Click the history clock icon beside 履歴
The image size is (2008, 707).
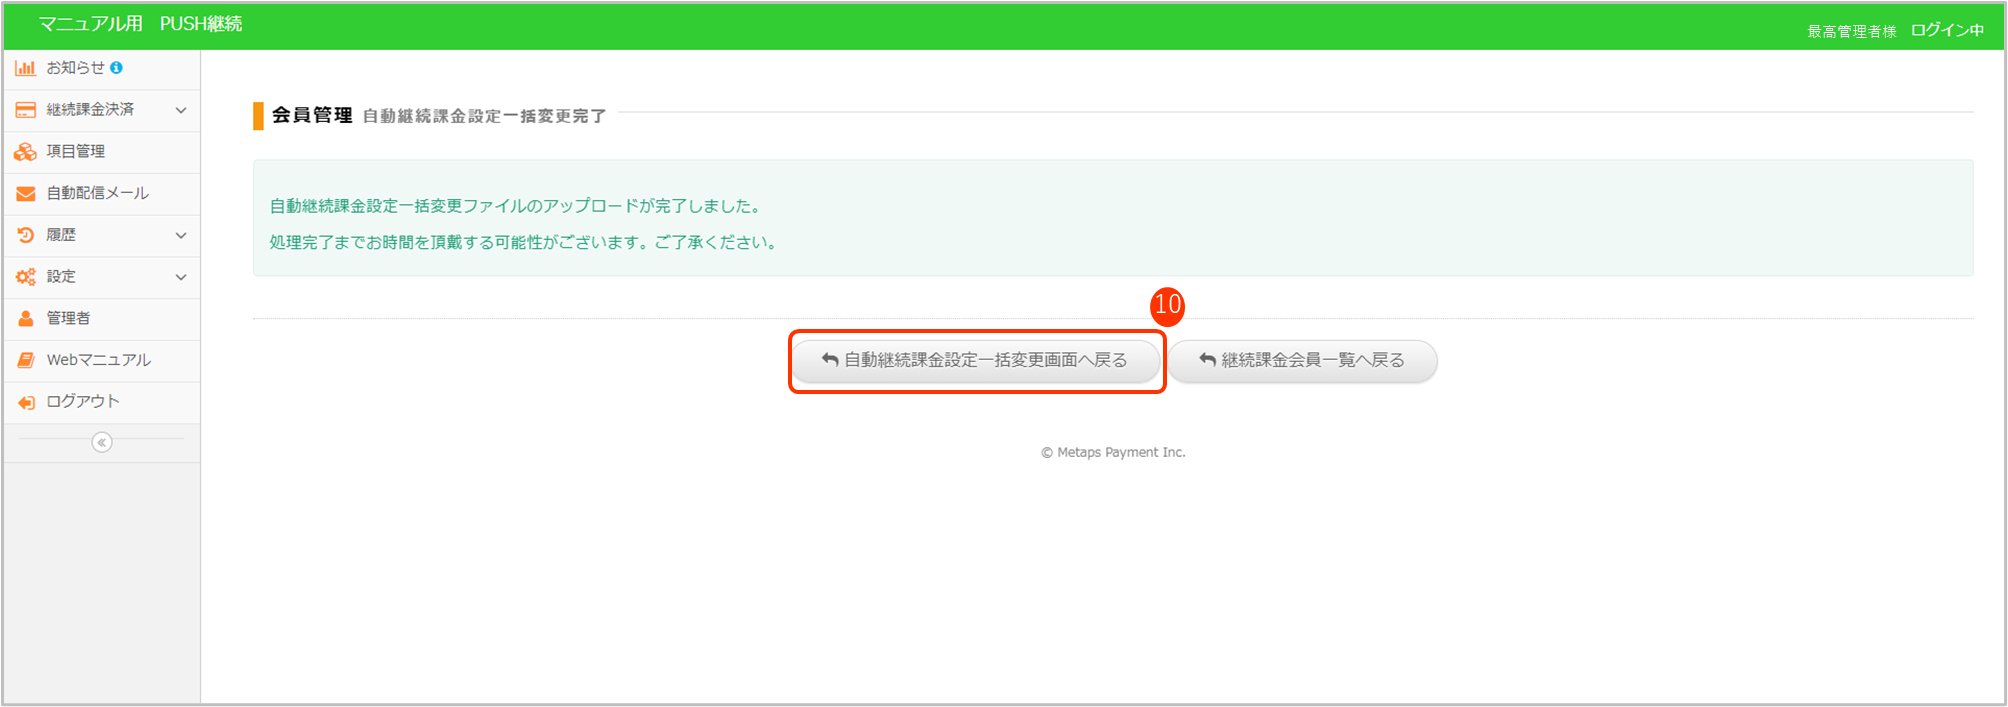coord(25,235)
